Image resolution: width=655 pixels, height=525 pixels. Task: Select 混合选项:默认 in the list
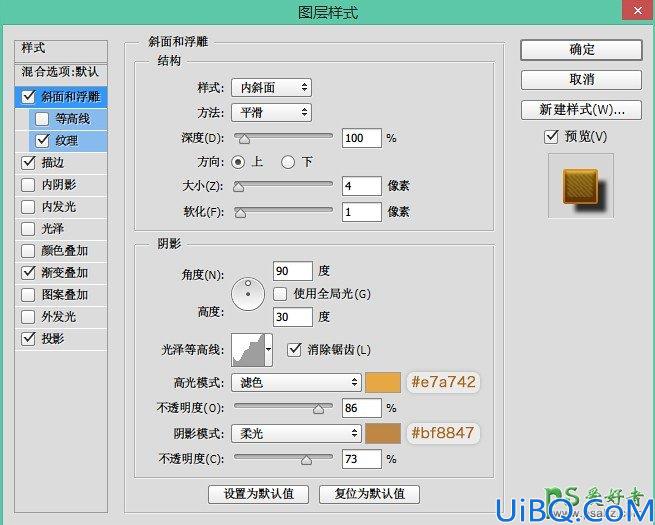[61, 73]
